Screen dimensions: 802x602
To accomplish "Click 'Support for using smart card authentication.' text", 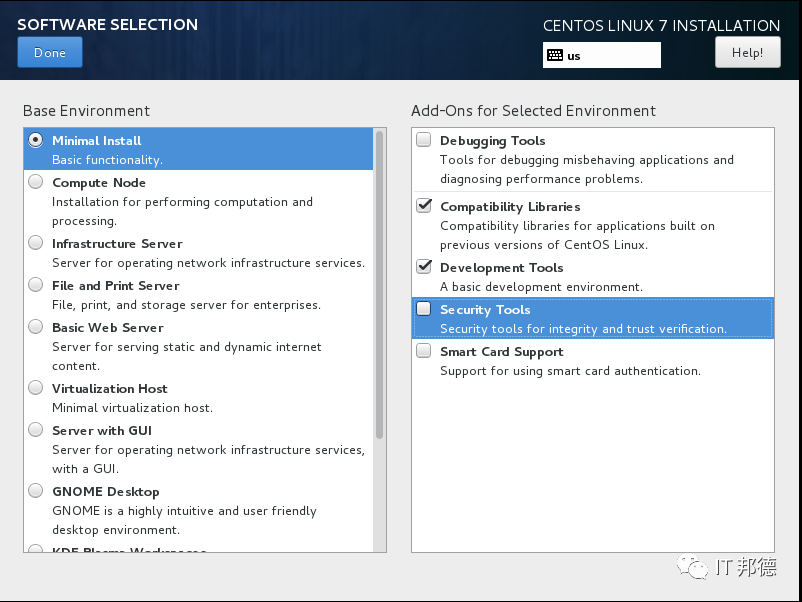I will click(570, 370).
